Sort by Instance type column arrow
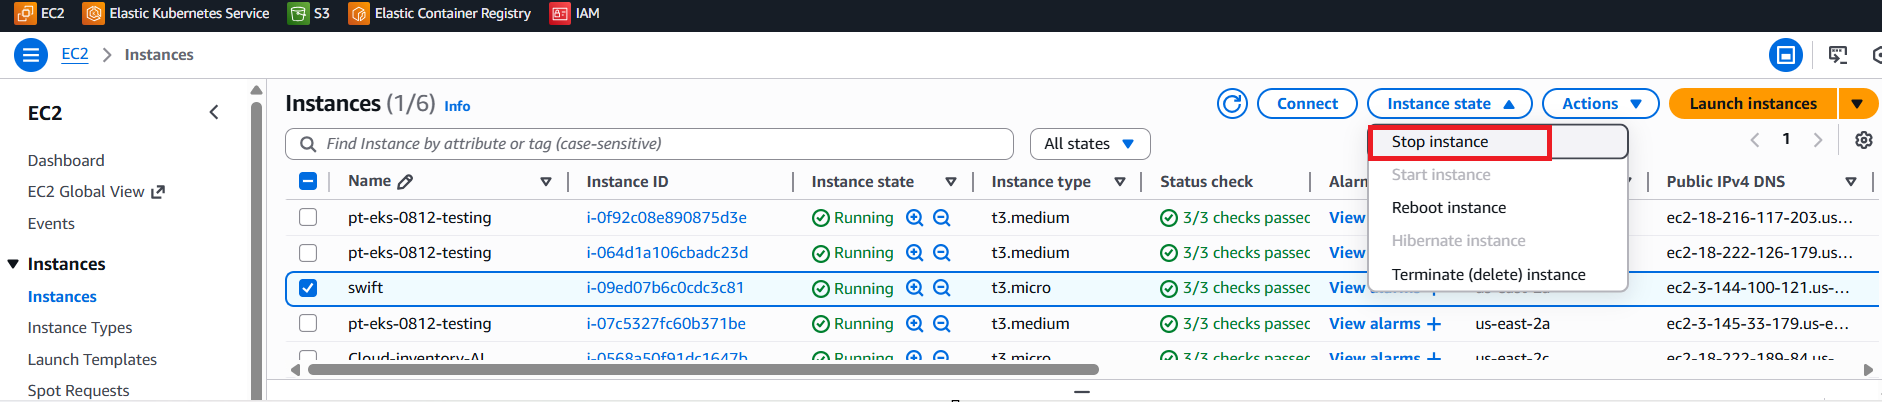This screenshot has width=1882, height=402. [x=1120, y=182]
